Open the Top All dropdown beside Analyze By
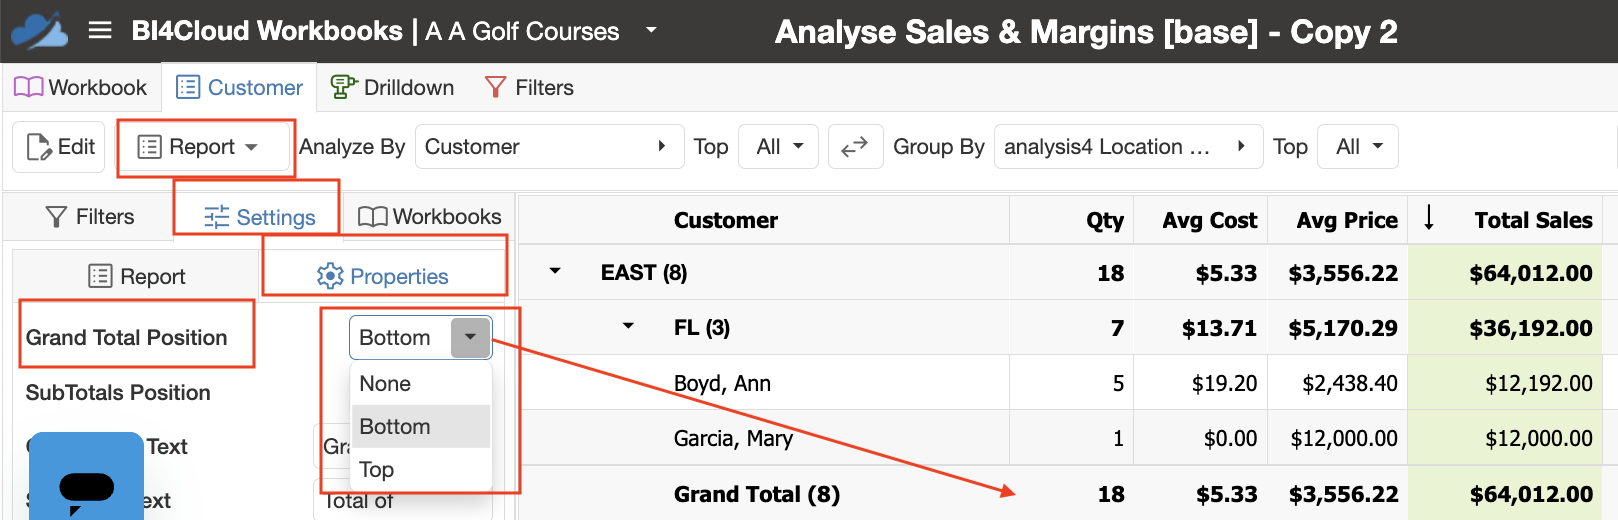The height and width of the screenshot is (520, 1618). coord(779,147)
